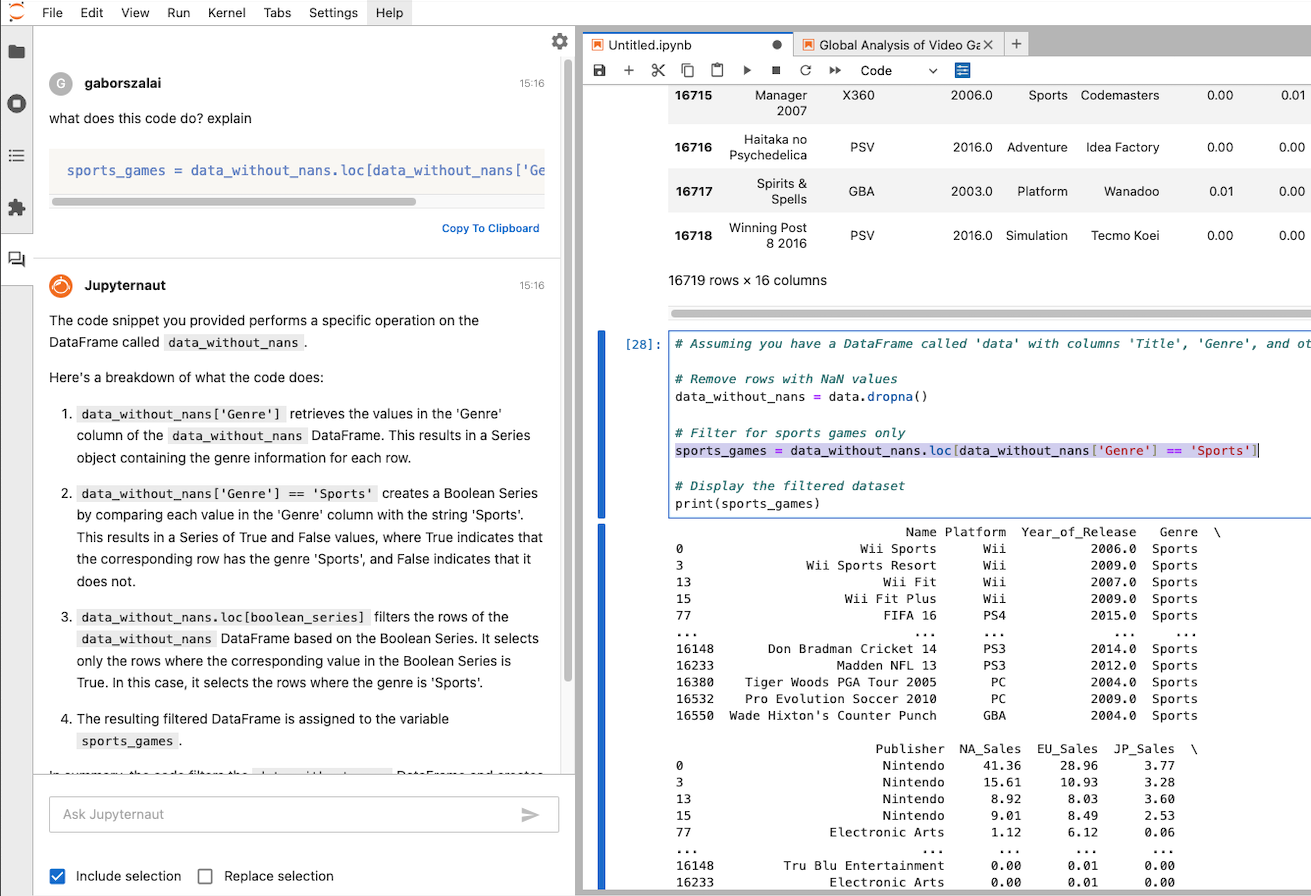Add a new launcher tab
This screenshot has height=896, width=1311.
point(1016,44)
